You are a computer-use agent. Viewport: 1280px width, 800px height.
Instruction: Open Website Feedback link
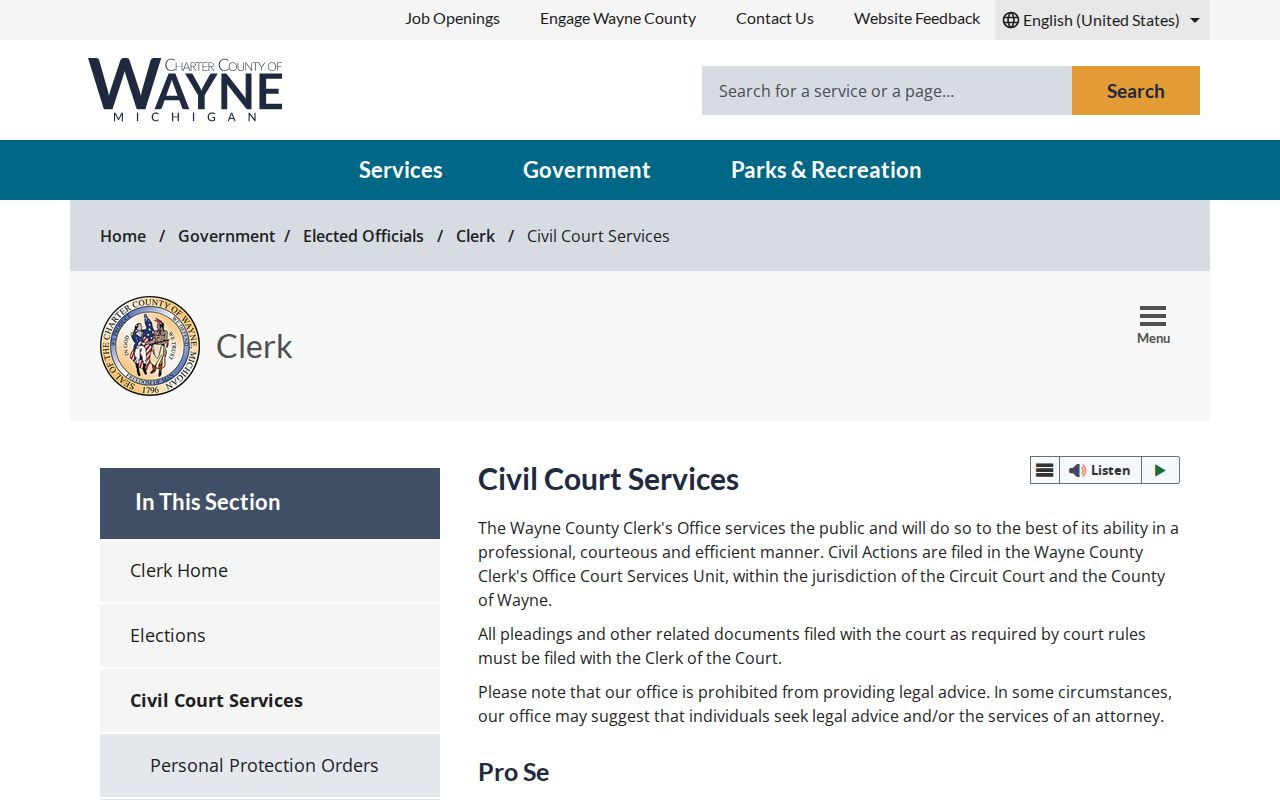(x=917, y=18)
